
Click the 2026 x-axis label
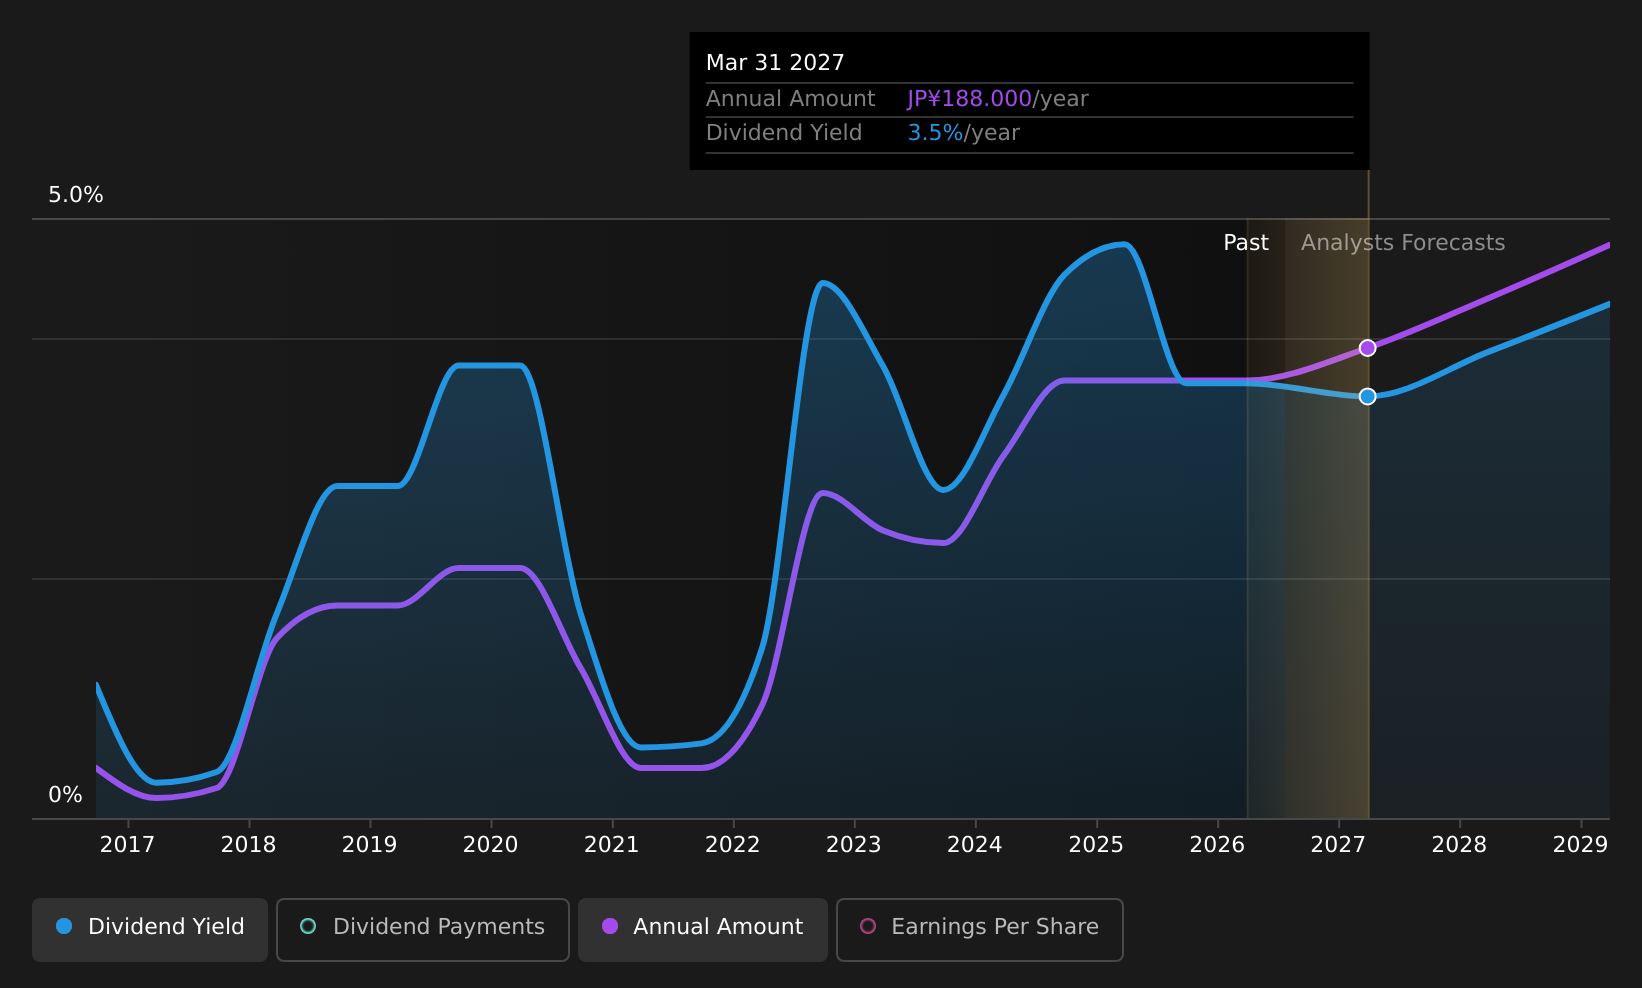click(1217, 845)
